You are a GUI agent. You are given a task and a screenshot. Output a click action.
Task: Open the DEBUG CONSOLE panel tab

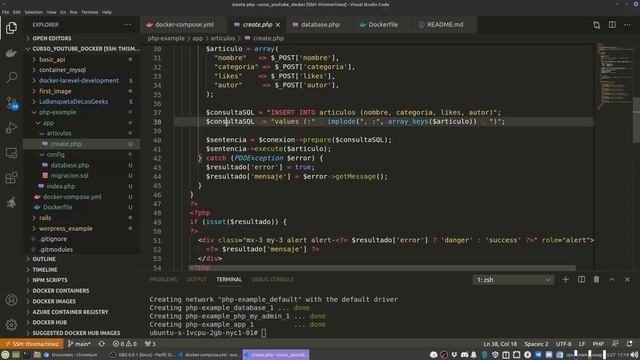(x=272, y=280)
